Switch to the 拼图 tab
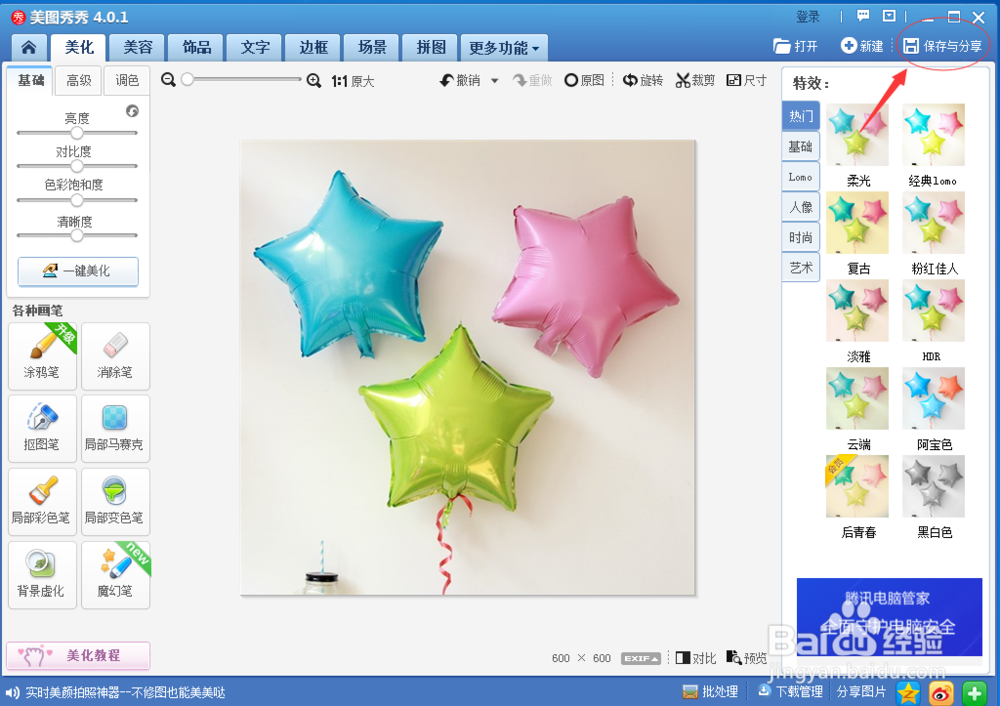Viewport: 1000px width, 706px height. tap(431, 48)
